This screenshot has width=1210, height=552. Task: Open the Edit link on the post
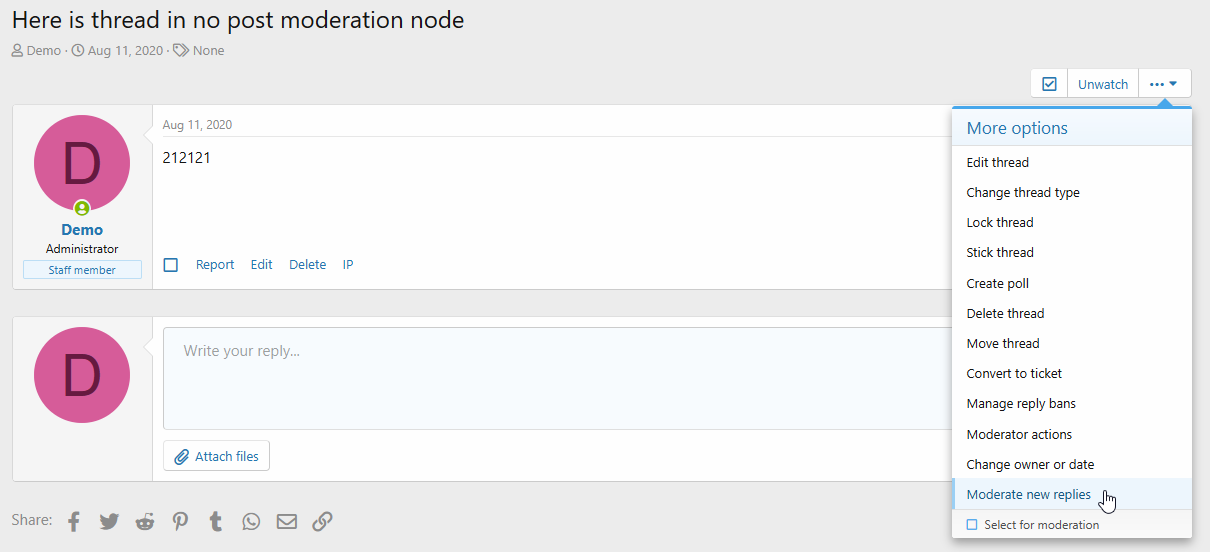[x=262, y=265]
